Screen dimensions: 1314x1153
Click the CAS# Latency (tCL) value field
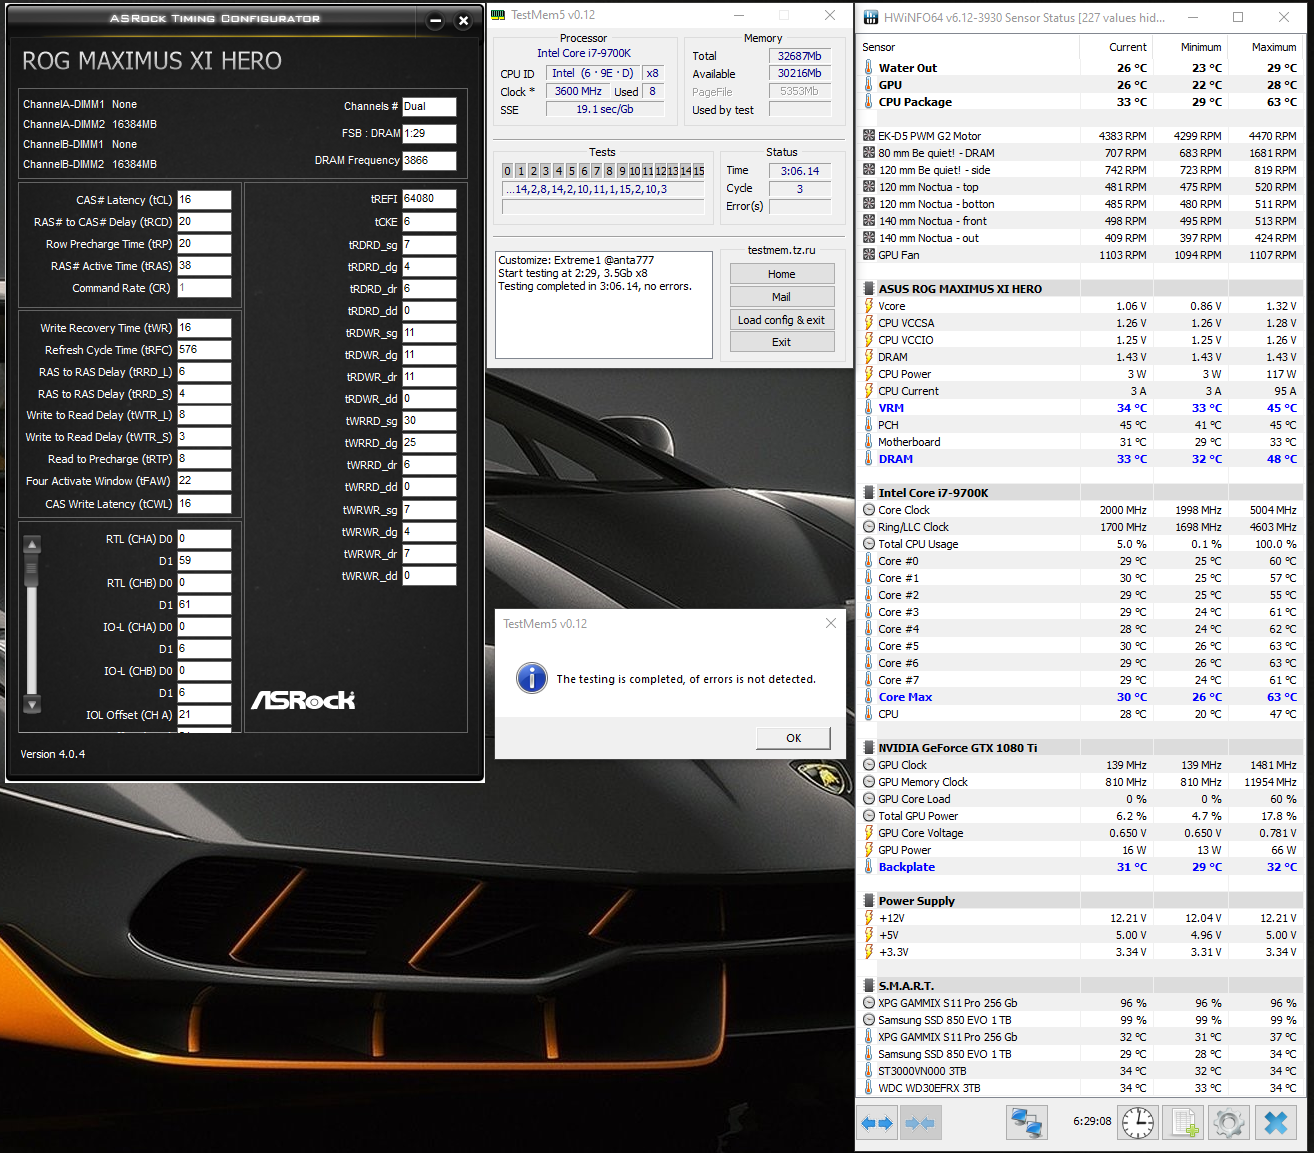point(204,200)
